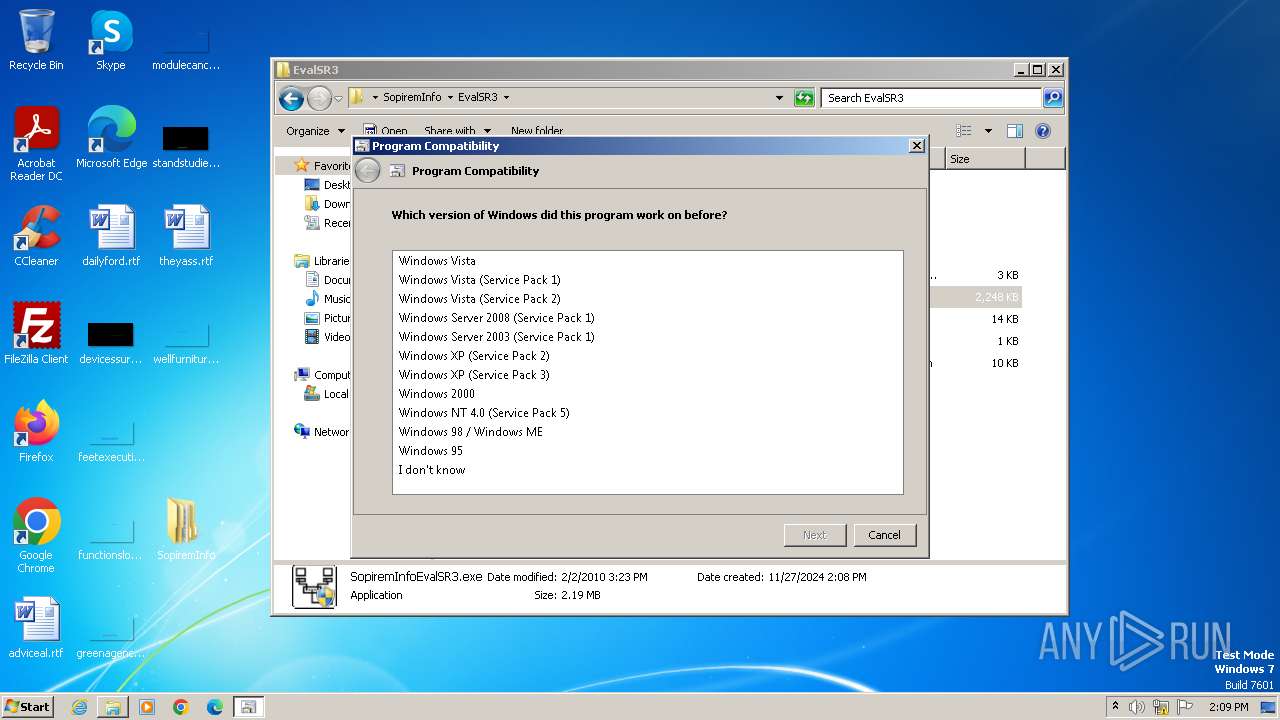Open Internet Explorer from taskbar
The width and height of the screenshot is (1280, 720).
79,707
